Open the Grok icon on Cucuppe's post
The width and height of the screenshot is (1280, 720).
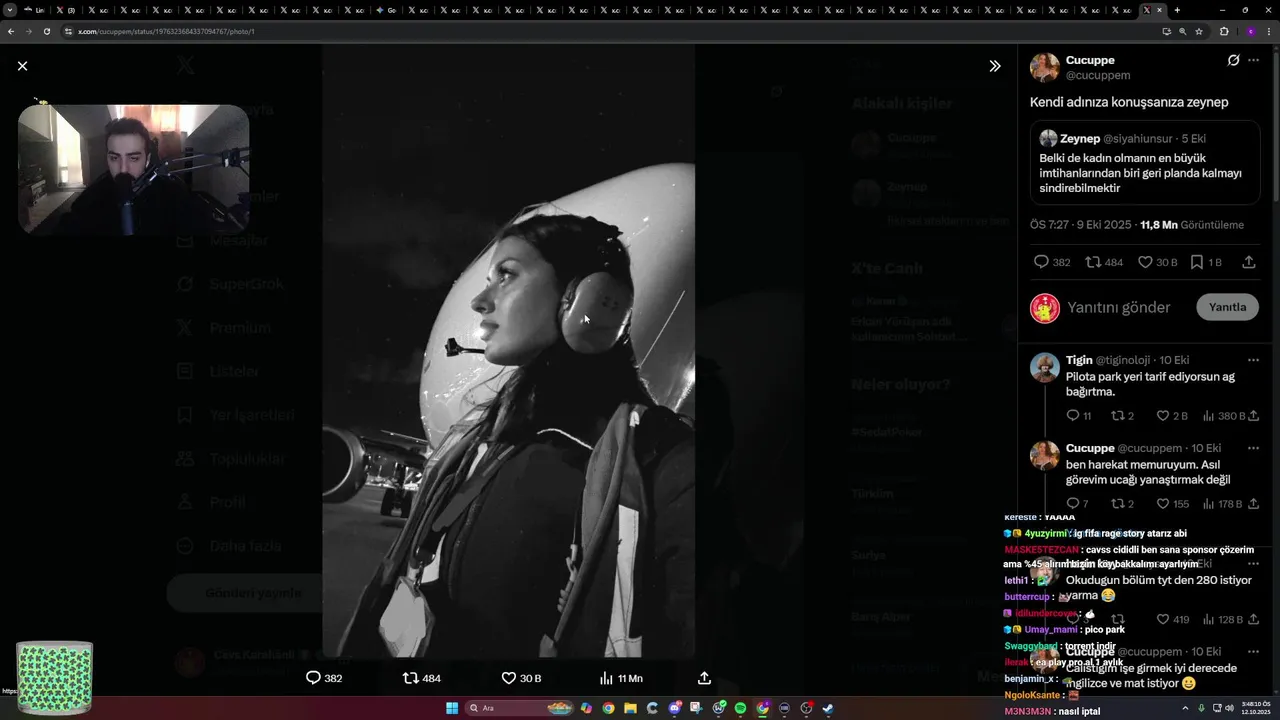1233,60
